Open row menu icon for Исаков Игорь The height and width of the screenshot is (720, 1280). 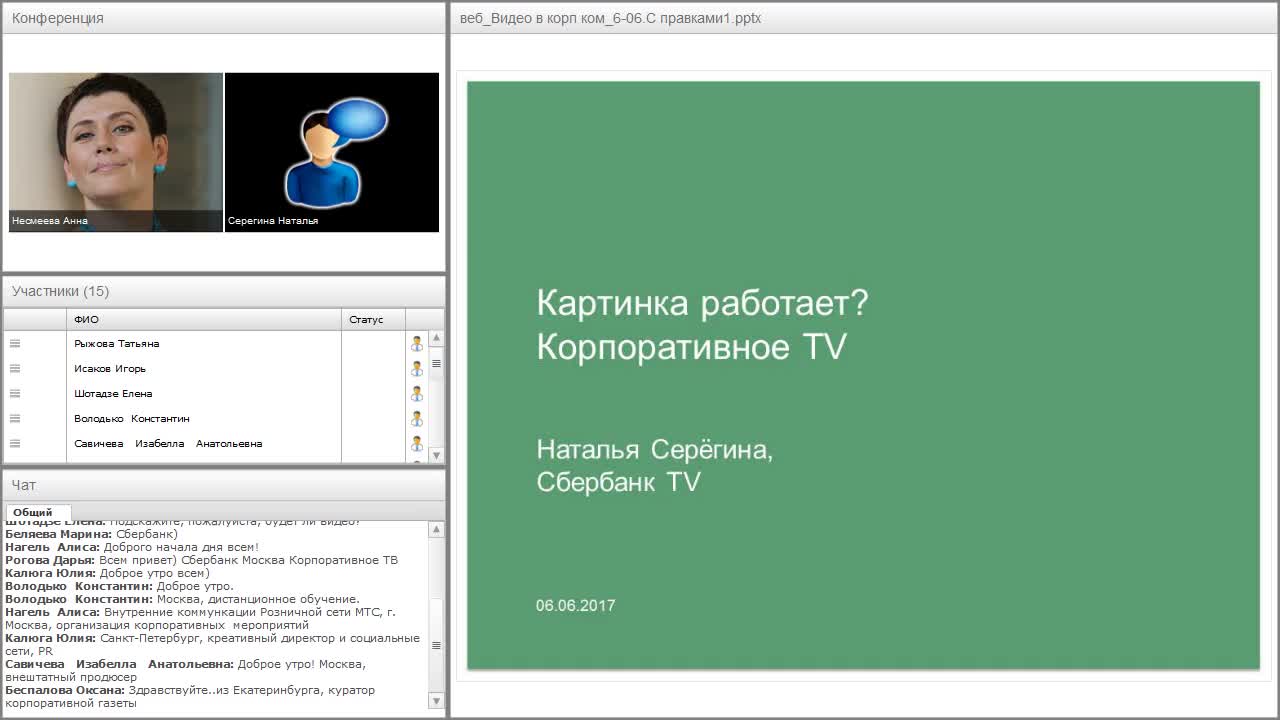(x=14, y=368)
